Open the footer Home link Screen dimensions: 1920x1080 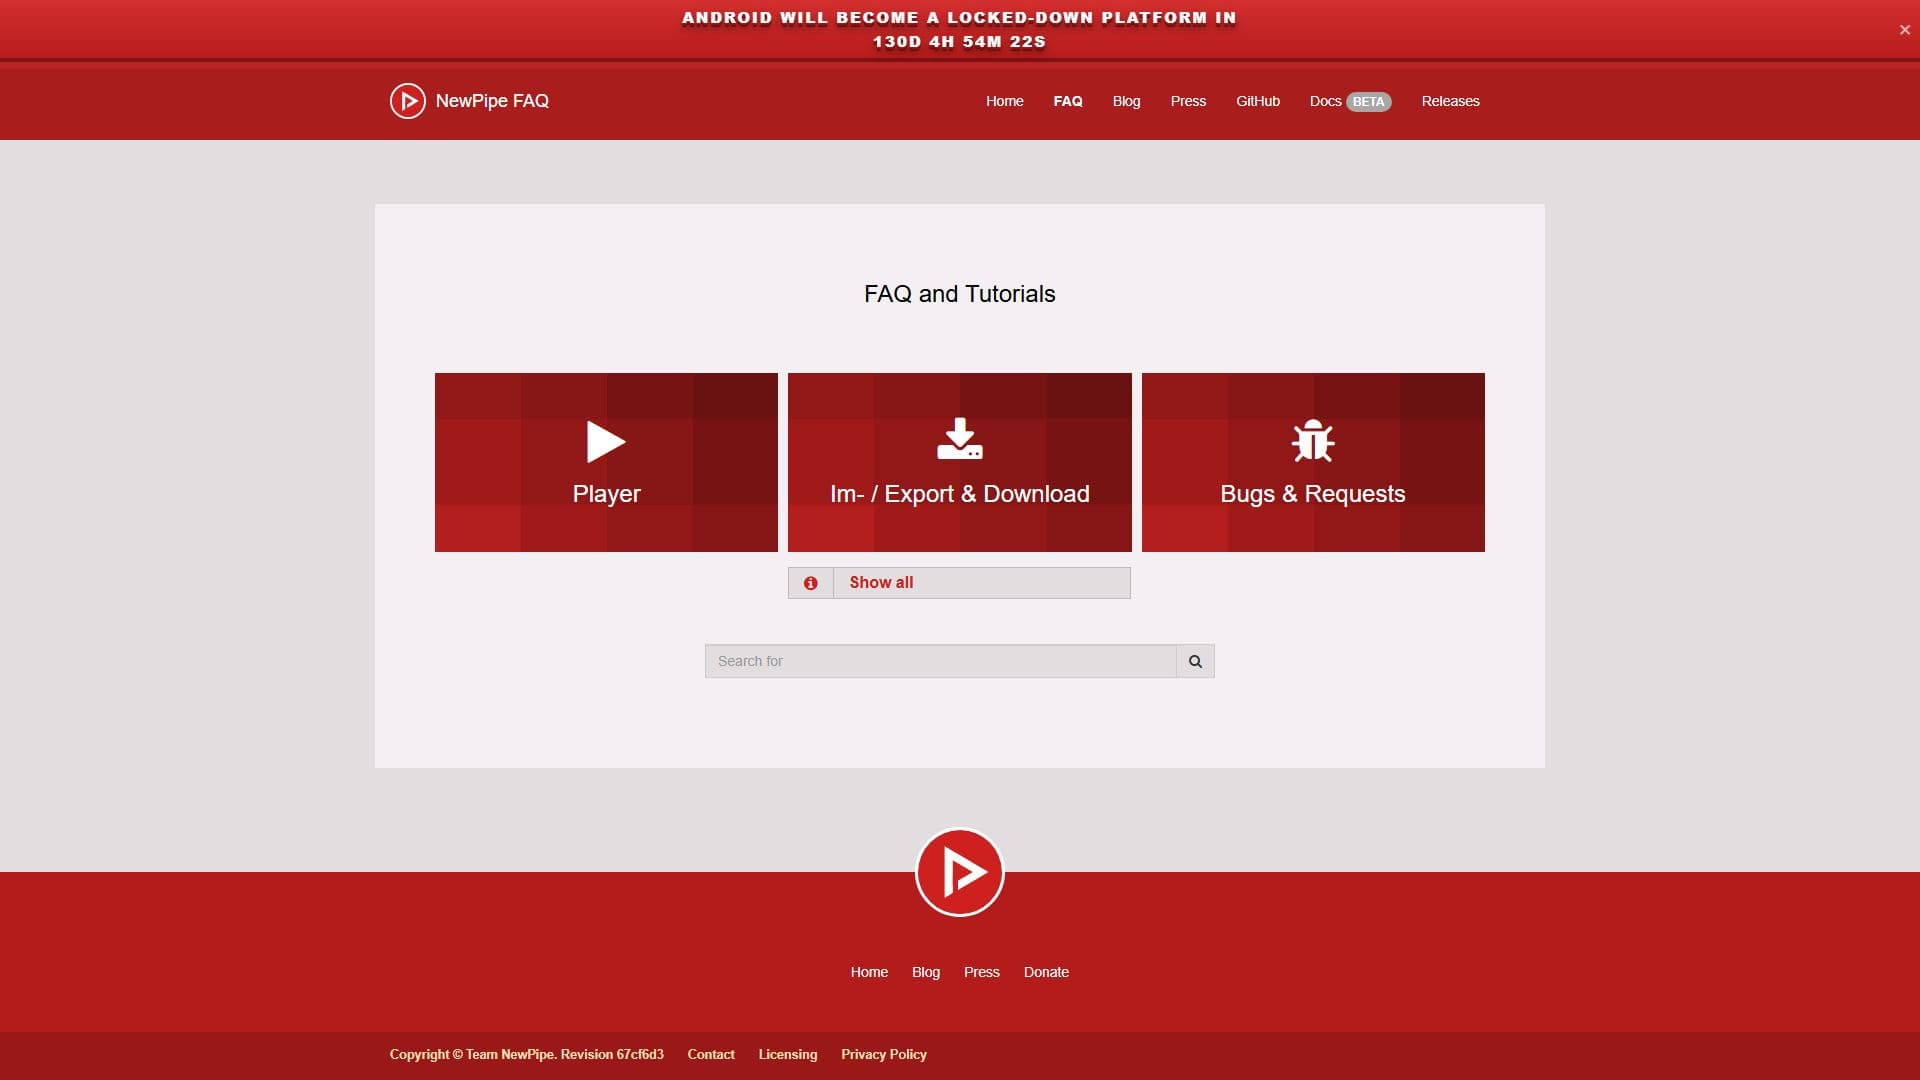point(869,972)
